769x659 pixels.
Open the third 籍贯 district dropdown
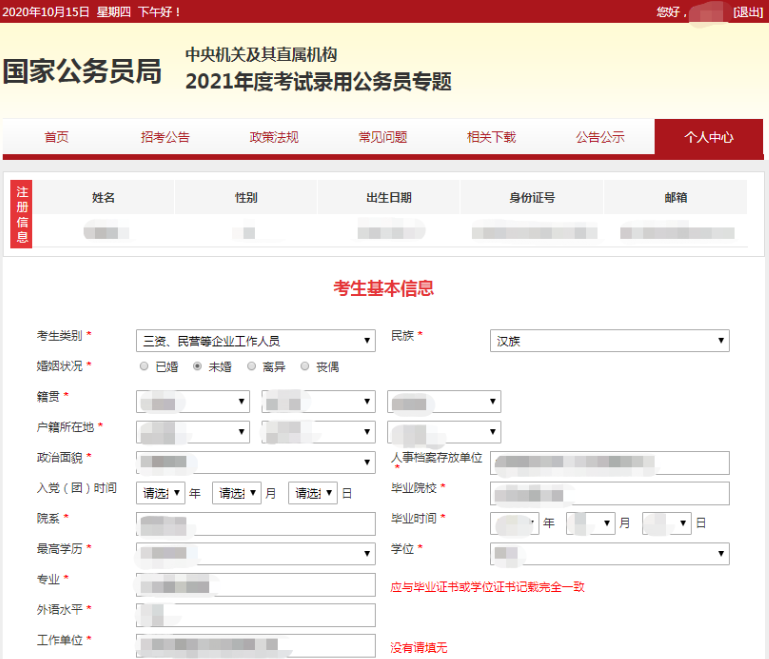(444, 402)
